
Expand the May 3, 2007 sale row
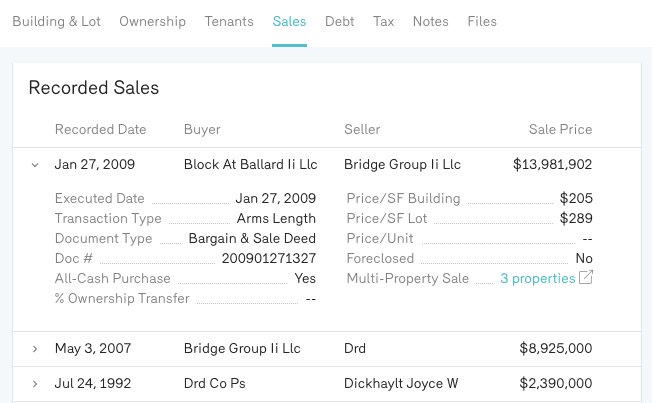point(35,349)
